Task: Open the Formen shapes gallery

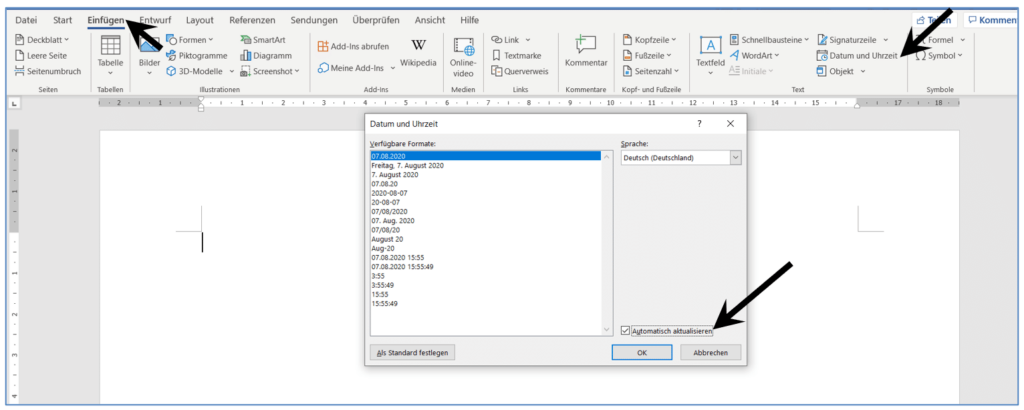Action: pos(189,40)
